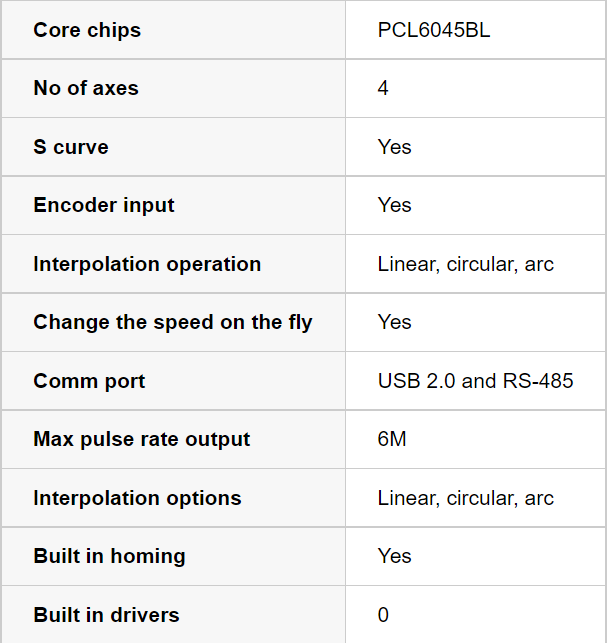Screen dimensions: 608x643
Task: Select 'USB 2.0 and RS-485' text
Action: pyautogui.click(x=475, y=381)
